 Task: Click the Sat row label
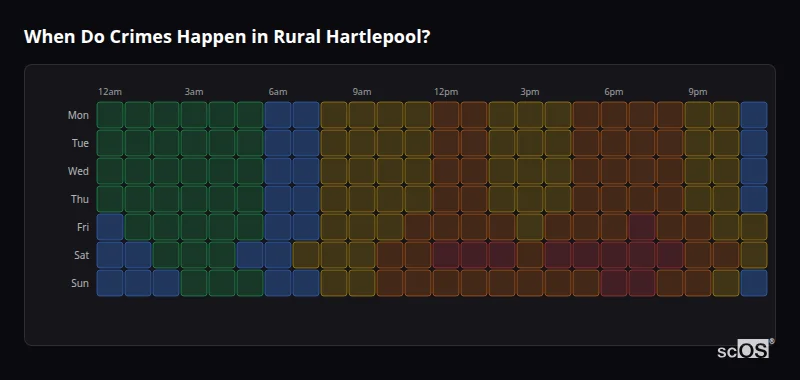[82, 256]
